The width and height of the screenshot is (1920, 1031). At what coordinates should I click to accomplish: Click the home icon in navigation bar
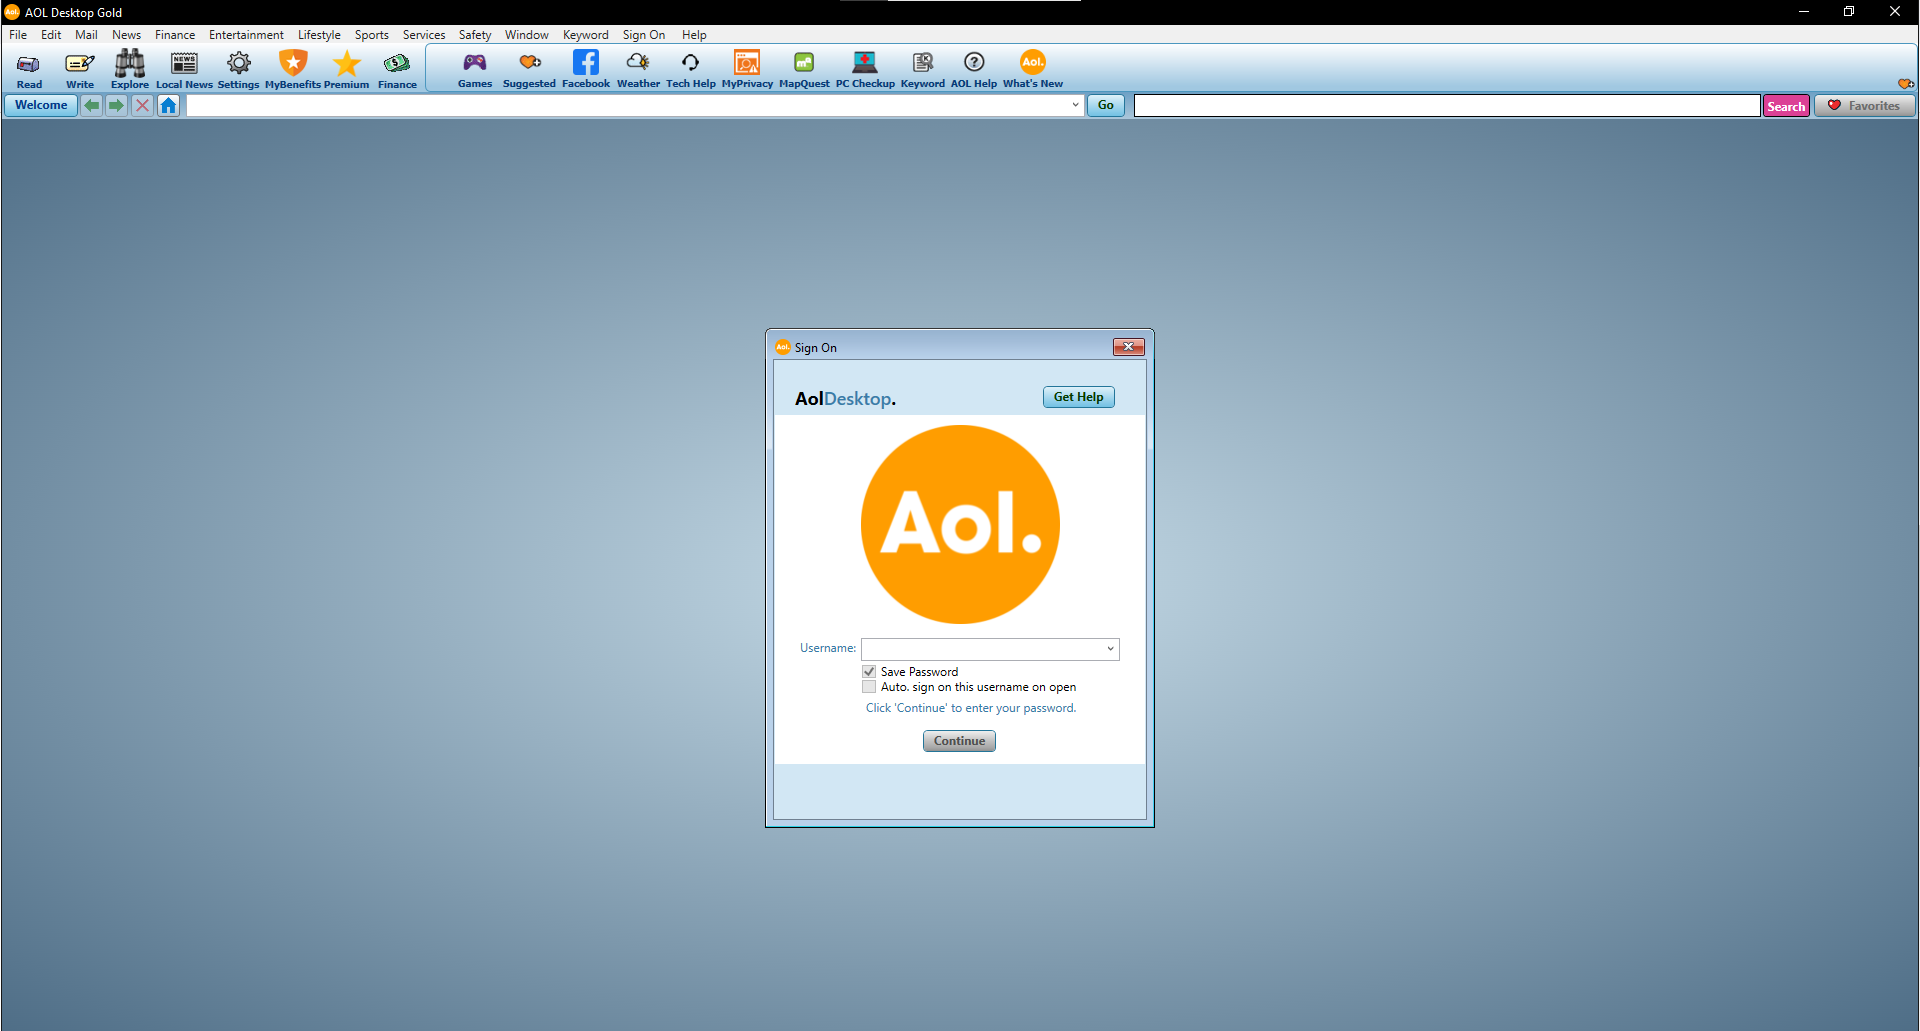coord(168,105)
